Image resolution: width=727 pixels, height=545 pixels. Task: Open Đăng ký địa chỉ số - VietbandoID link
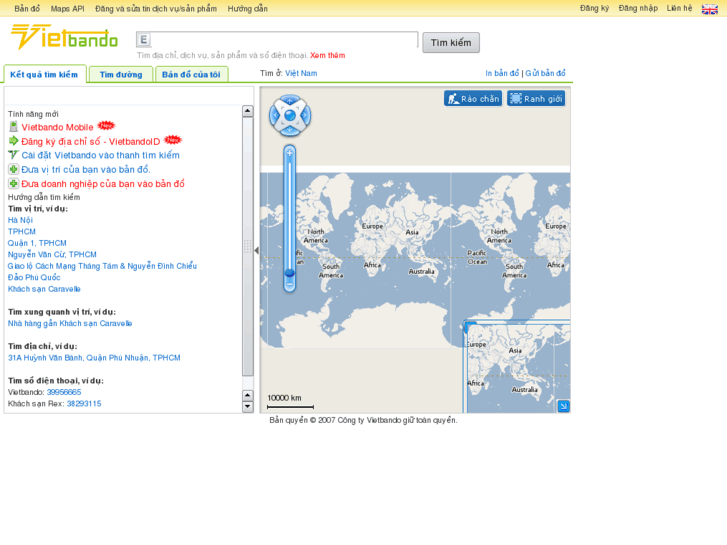click(91, 141)
